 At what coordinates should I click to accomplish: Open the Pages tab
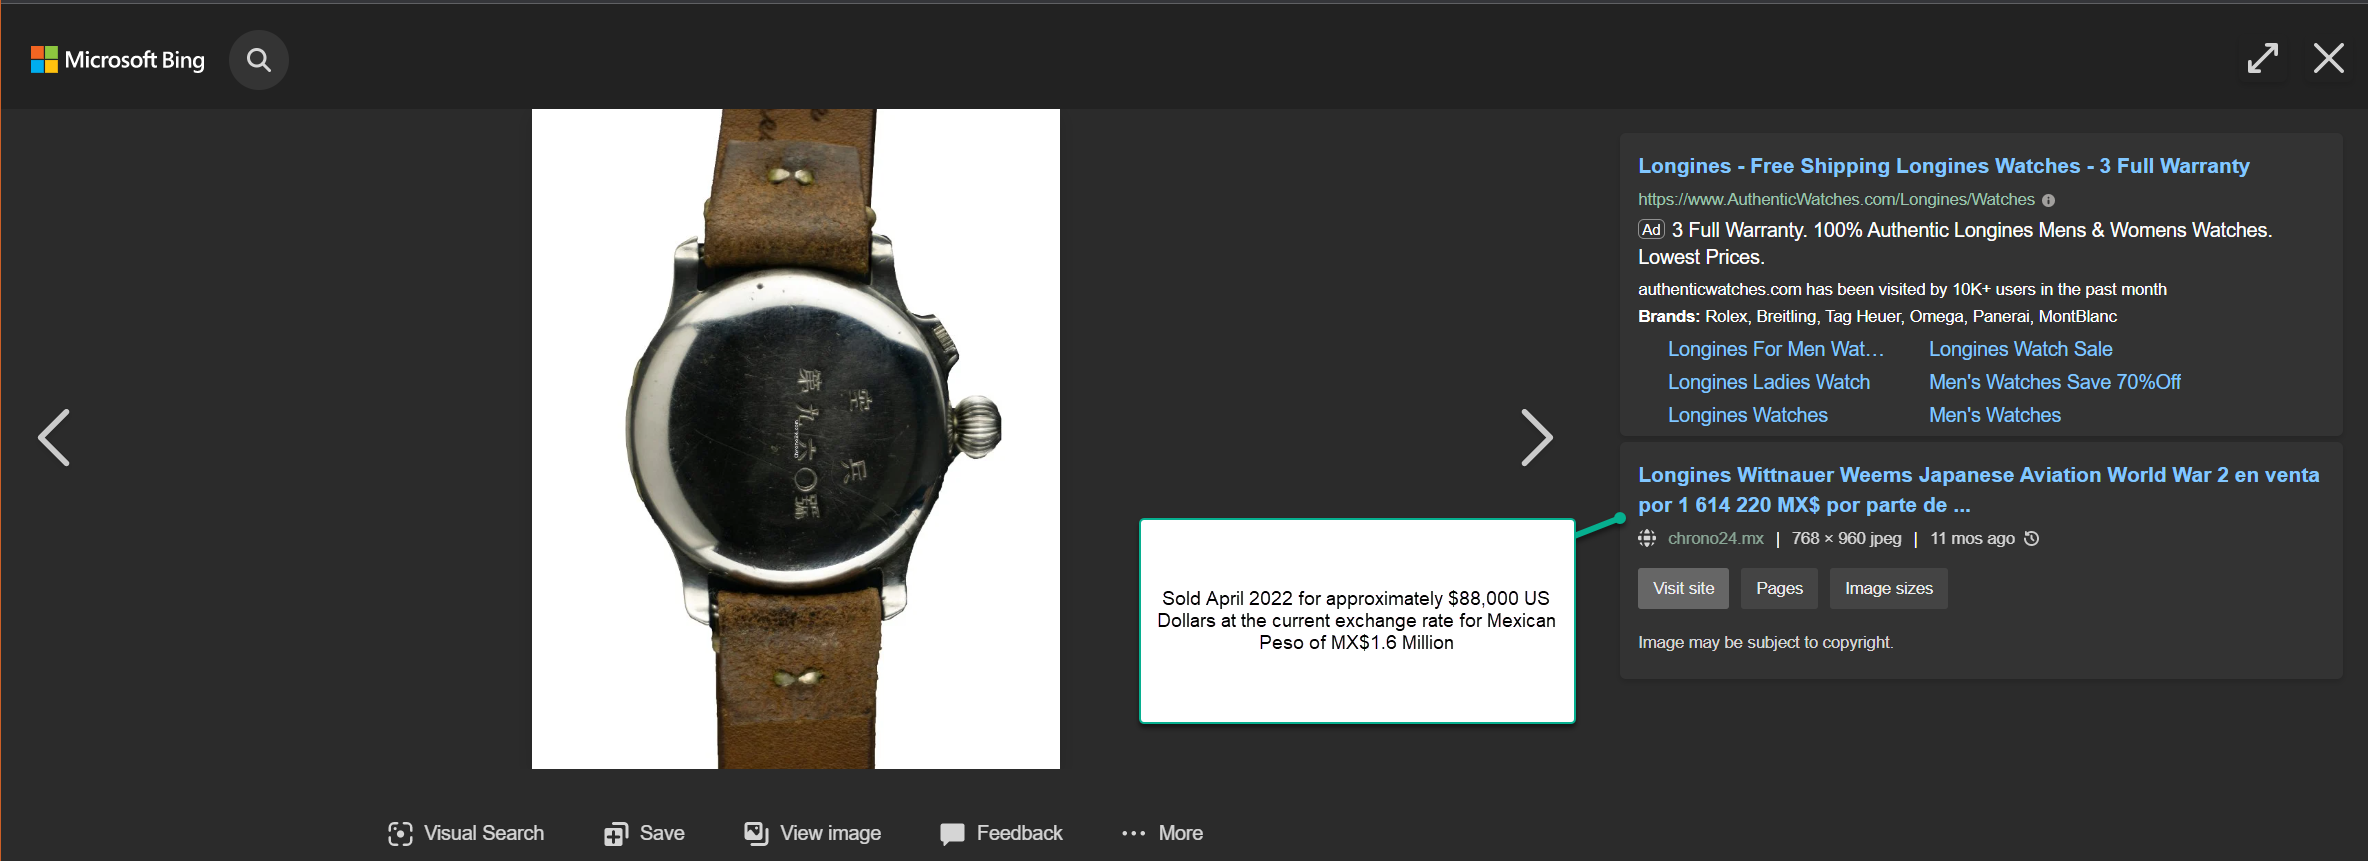pyautogui.click(x=1779, y=588)
